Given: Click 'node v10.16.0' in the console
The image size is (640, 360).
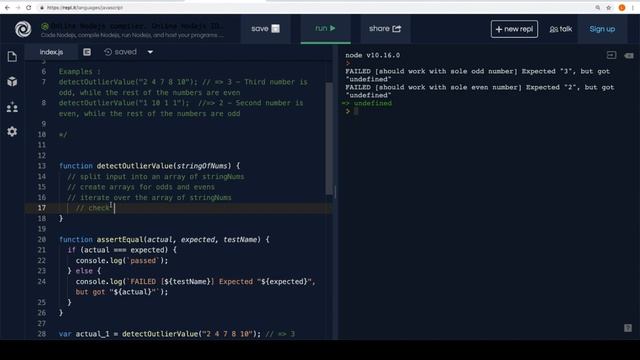Looking at the screenshot, I should coord(373,55).
